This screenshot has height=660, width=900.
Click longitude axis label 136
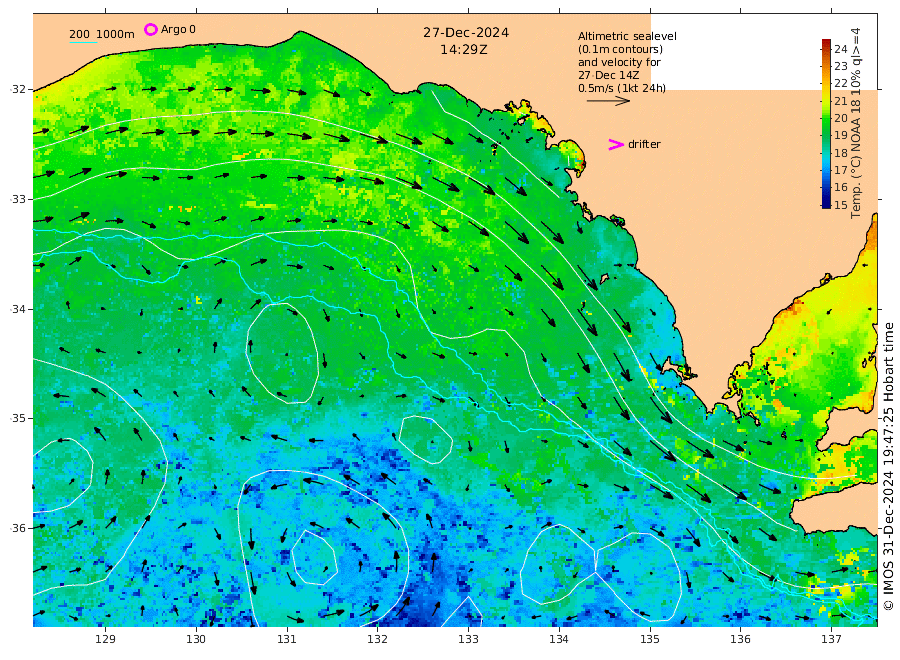click(x=740, y=639)
